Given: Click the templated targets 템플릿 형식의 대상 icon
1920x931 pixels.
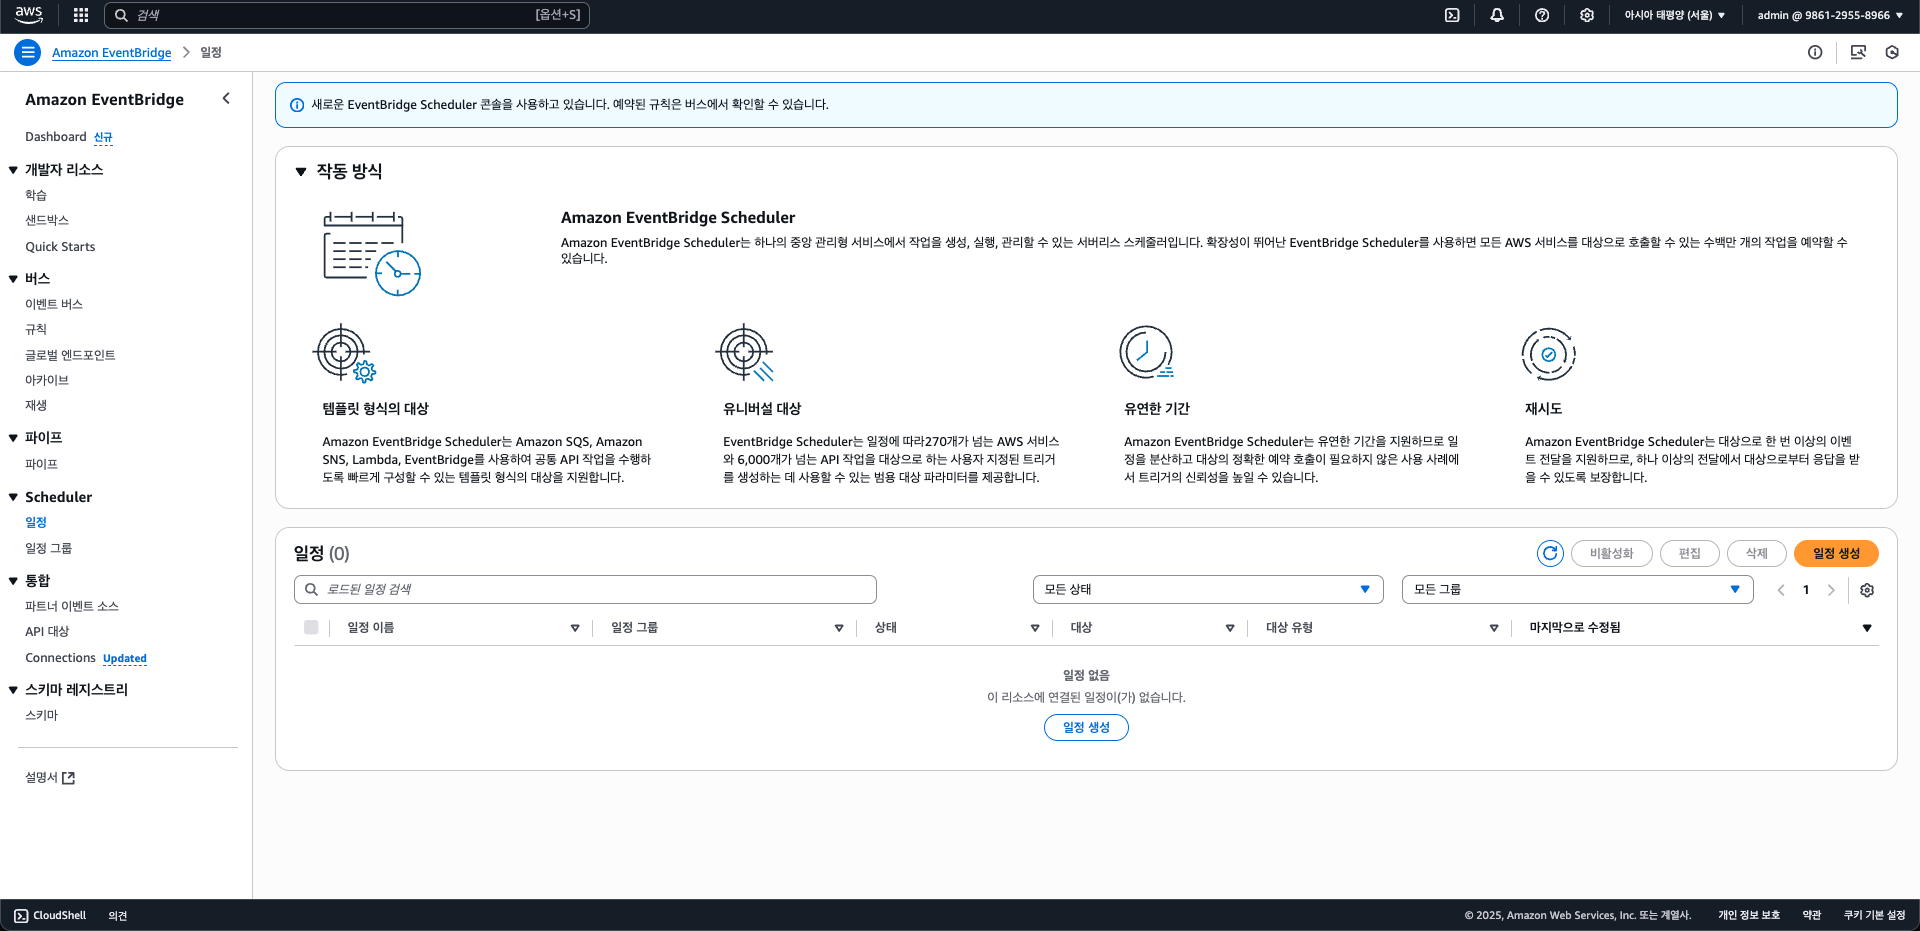Looking at the screenshot, I should coord(345,353).
